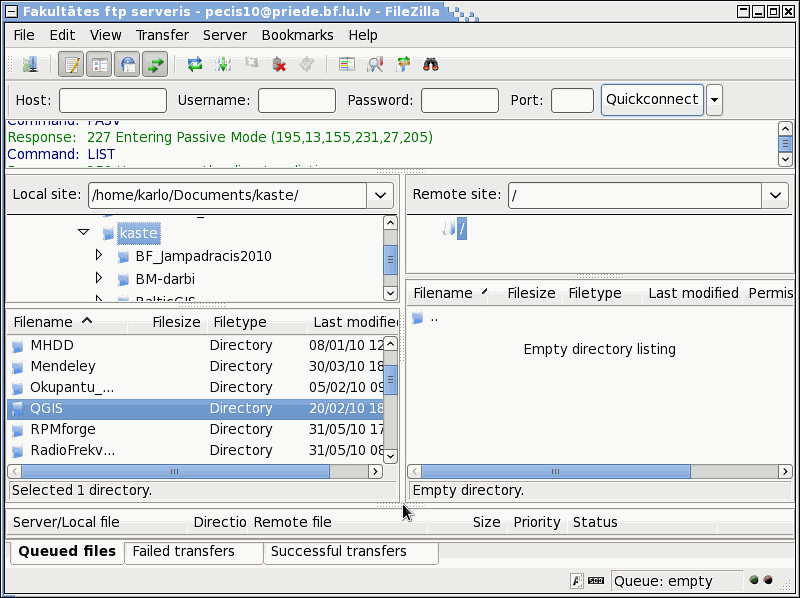This screenshot has width=800, height=598.
Task: Select the Okupantu_... directory row
Action: pyautogui.click(x=195, y=387)
